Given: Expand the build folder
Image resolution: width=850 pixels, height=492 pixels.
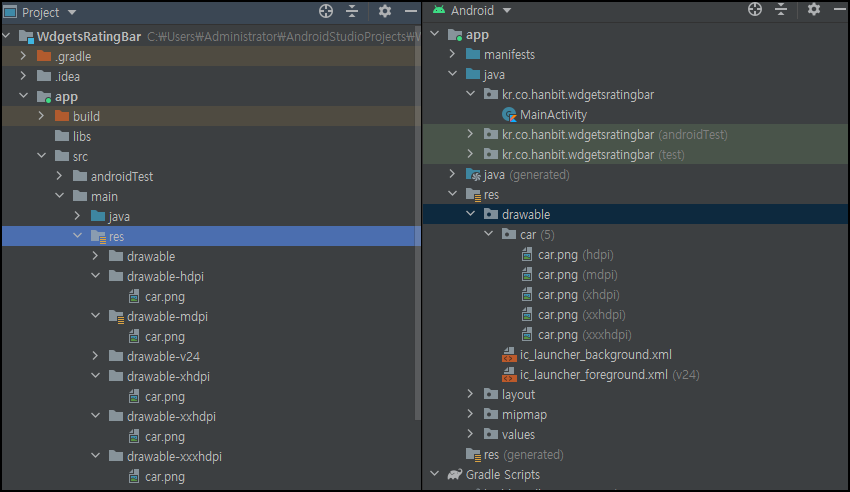Looking at the screenshot, I should pyautogui.click(x=41, y=116).
